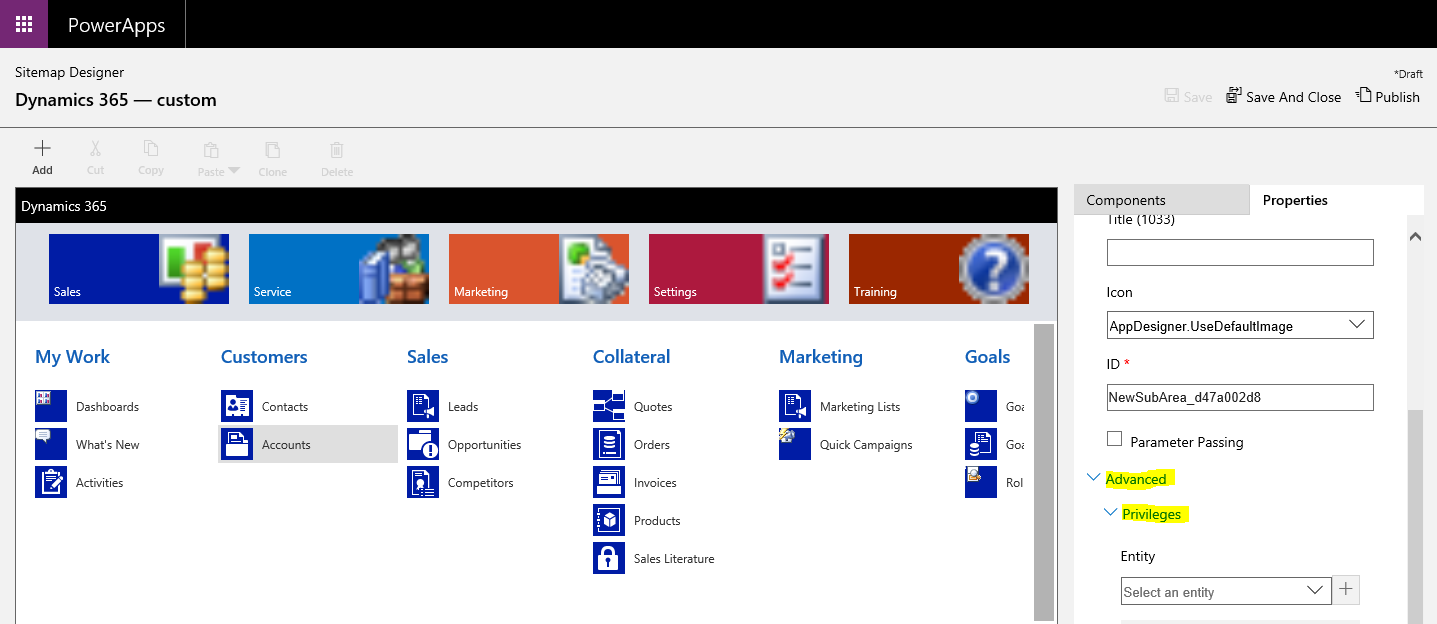Viewport: 1437px width, 624px height.
Task: Click the Quick Campaigns subarea icon
Action: 795,444
